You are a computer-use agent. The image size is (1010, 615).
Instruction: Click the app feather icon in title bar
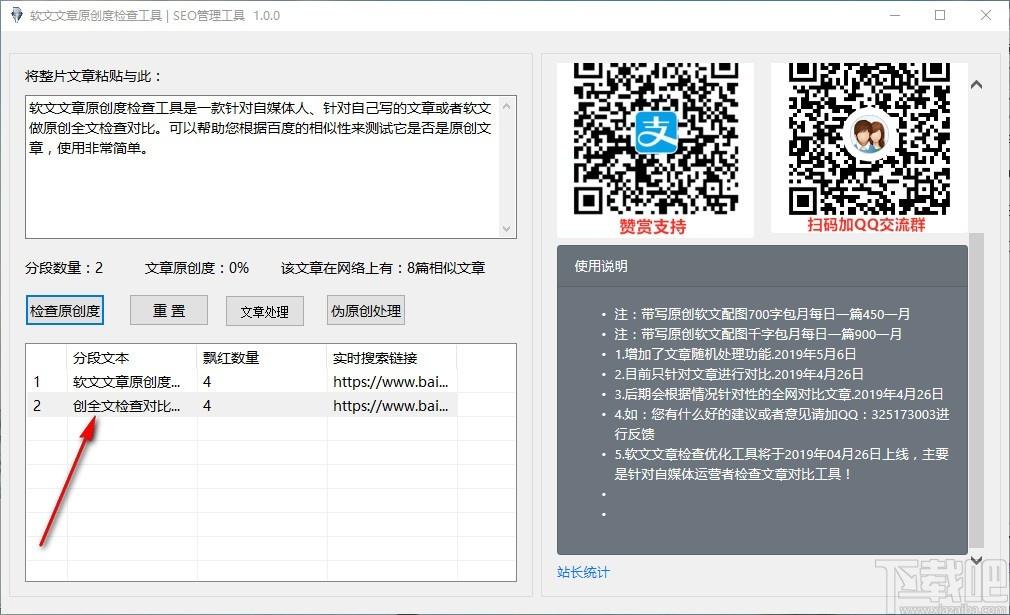click(x=16, y=15)
